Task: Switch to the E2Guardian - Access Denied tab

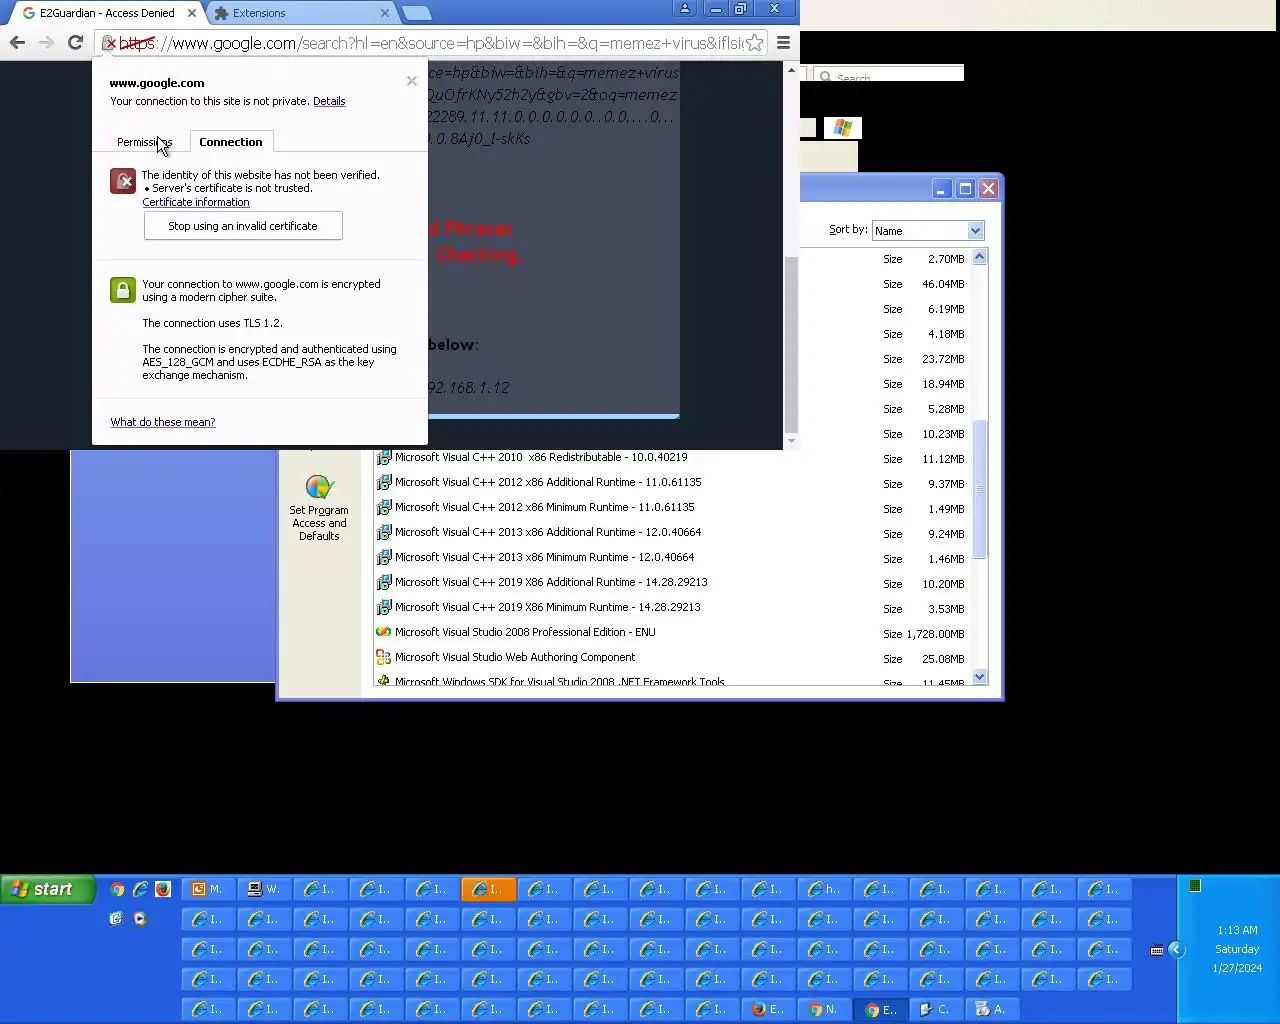Action: click(x=105, y=13)
